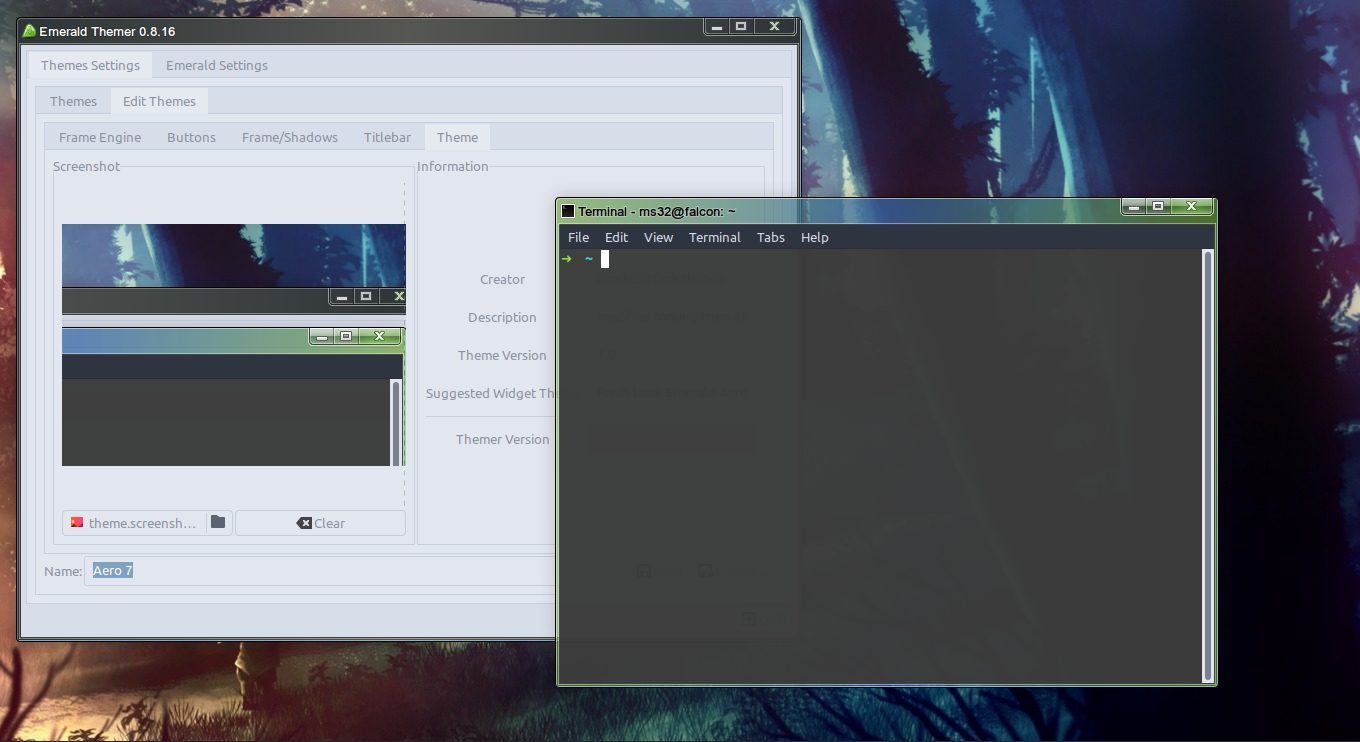This screenshot has width=1360, height=742.
Task: Click the red image icon on theme.screenshot button
Action: click(76, 522)
